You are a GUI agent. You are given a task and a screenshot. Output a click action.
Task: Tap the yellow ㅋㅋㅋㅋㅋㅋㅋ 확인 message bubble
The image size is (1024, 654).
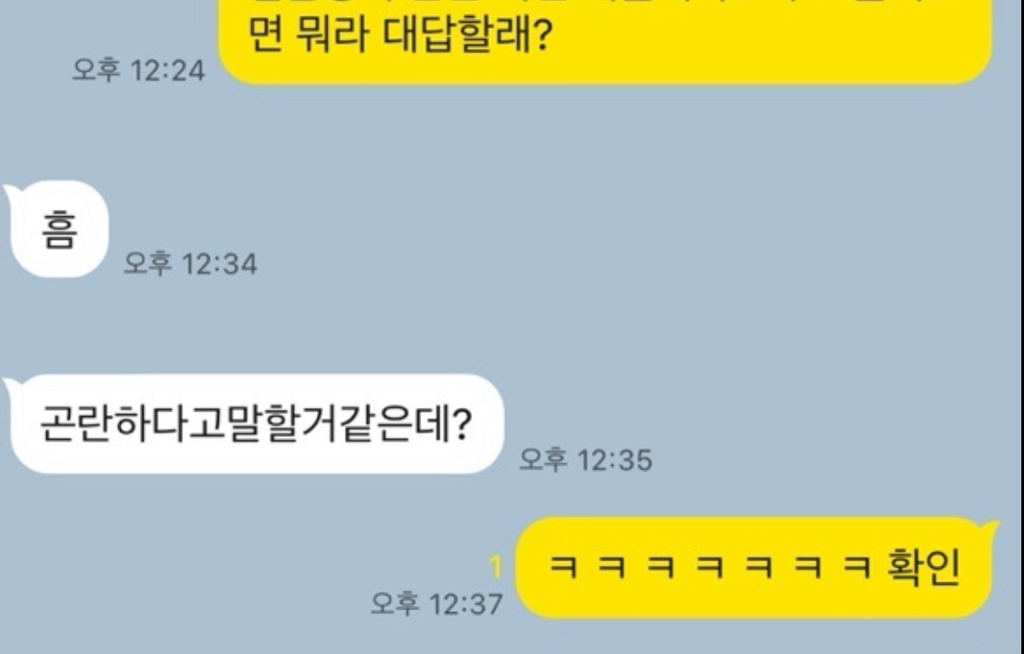754,567
